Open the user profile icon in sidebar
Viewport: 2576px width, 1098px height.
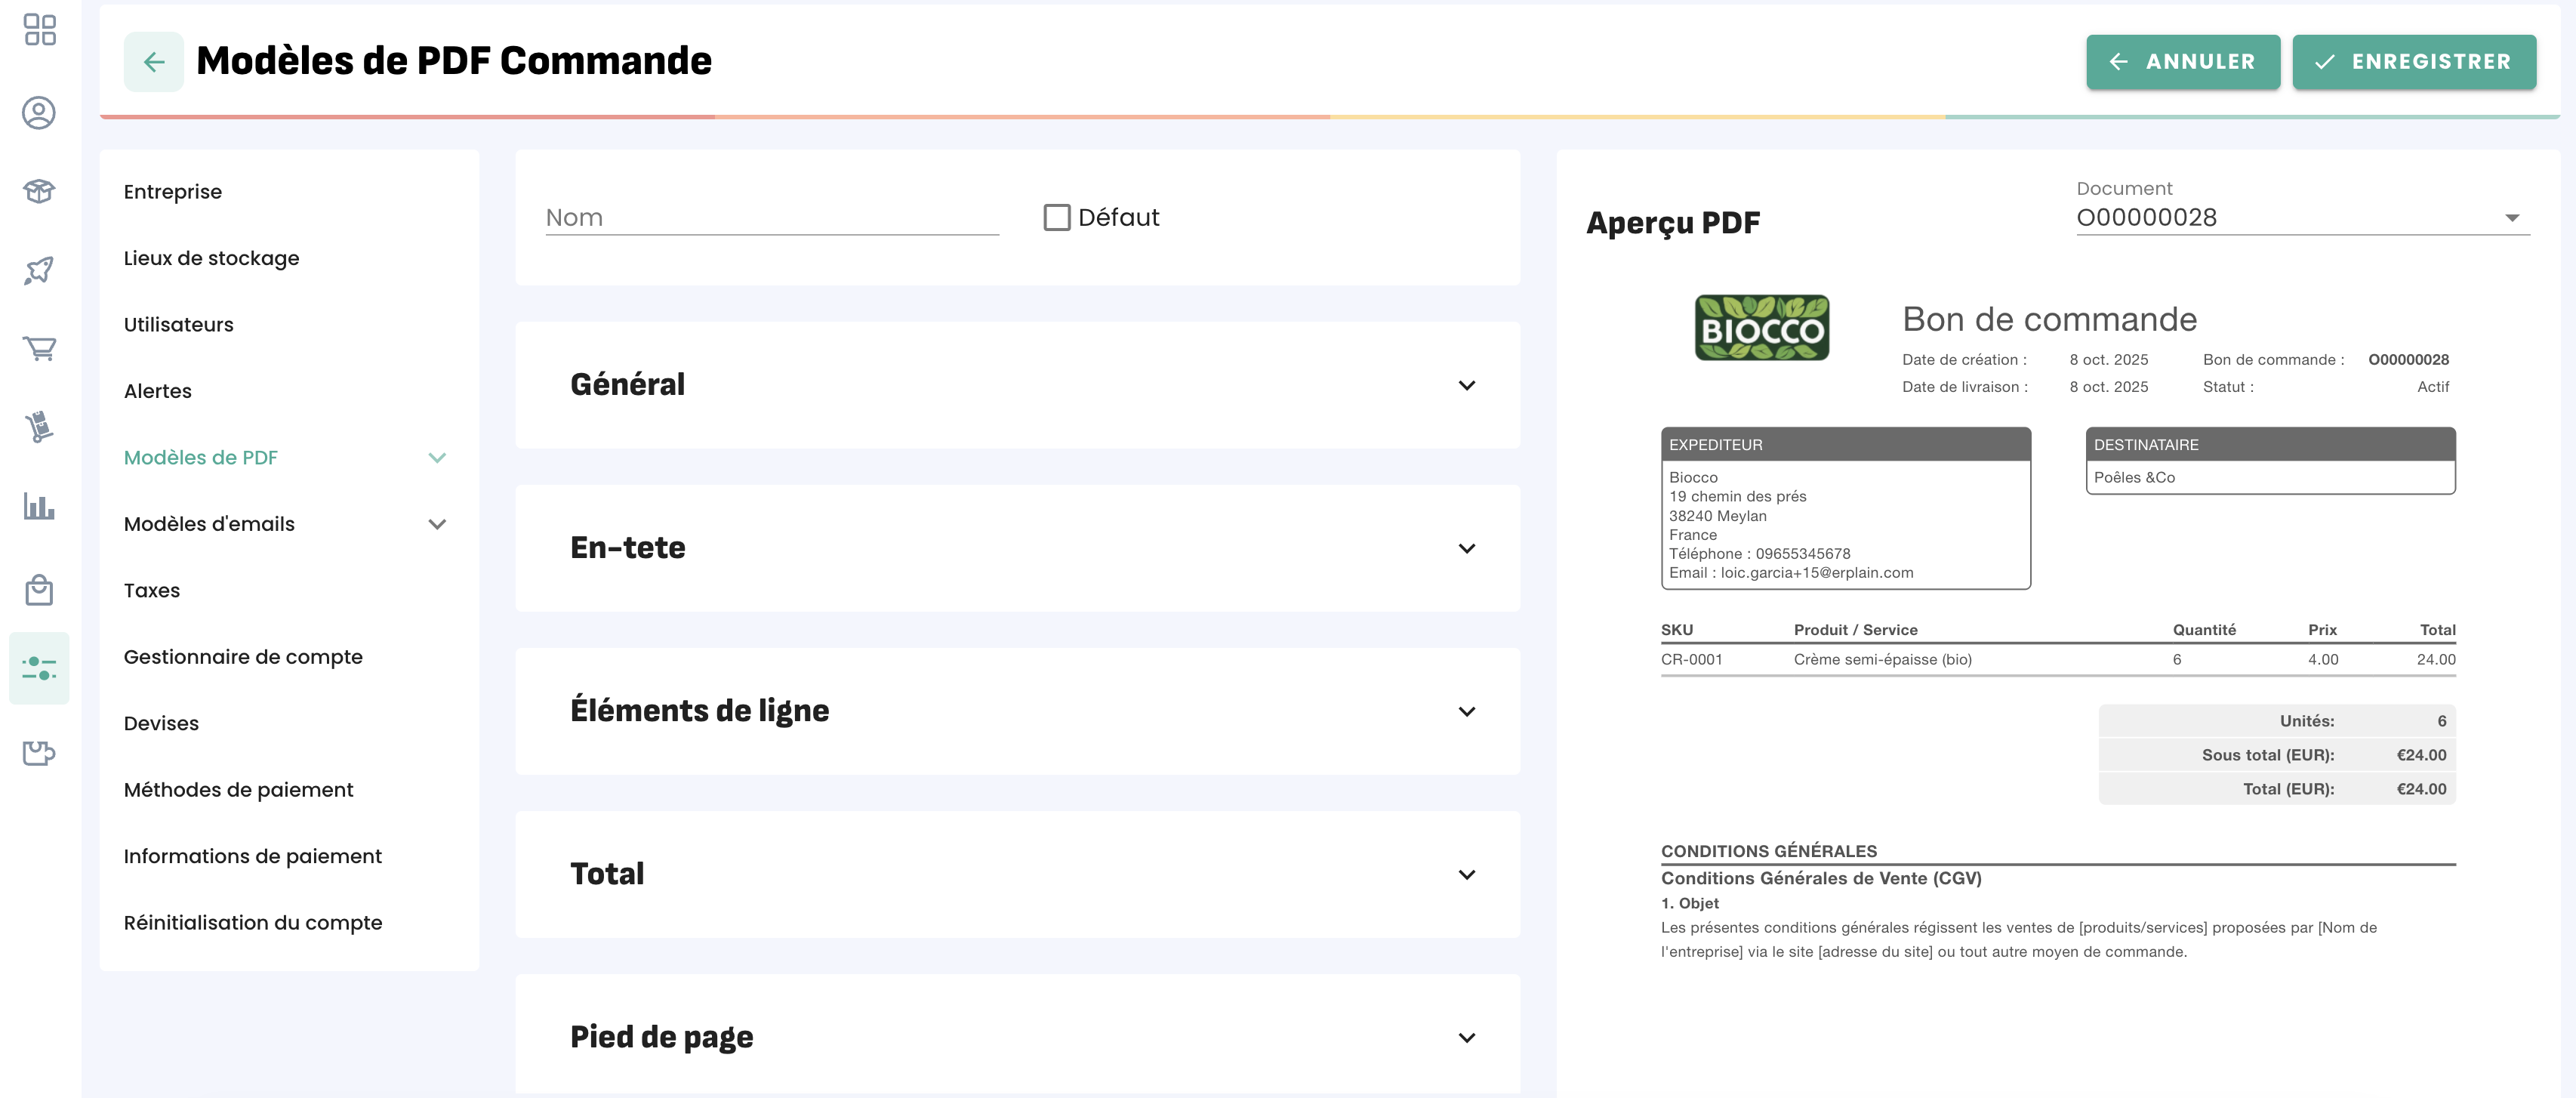click(x=39, y=113)
